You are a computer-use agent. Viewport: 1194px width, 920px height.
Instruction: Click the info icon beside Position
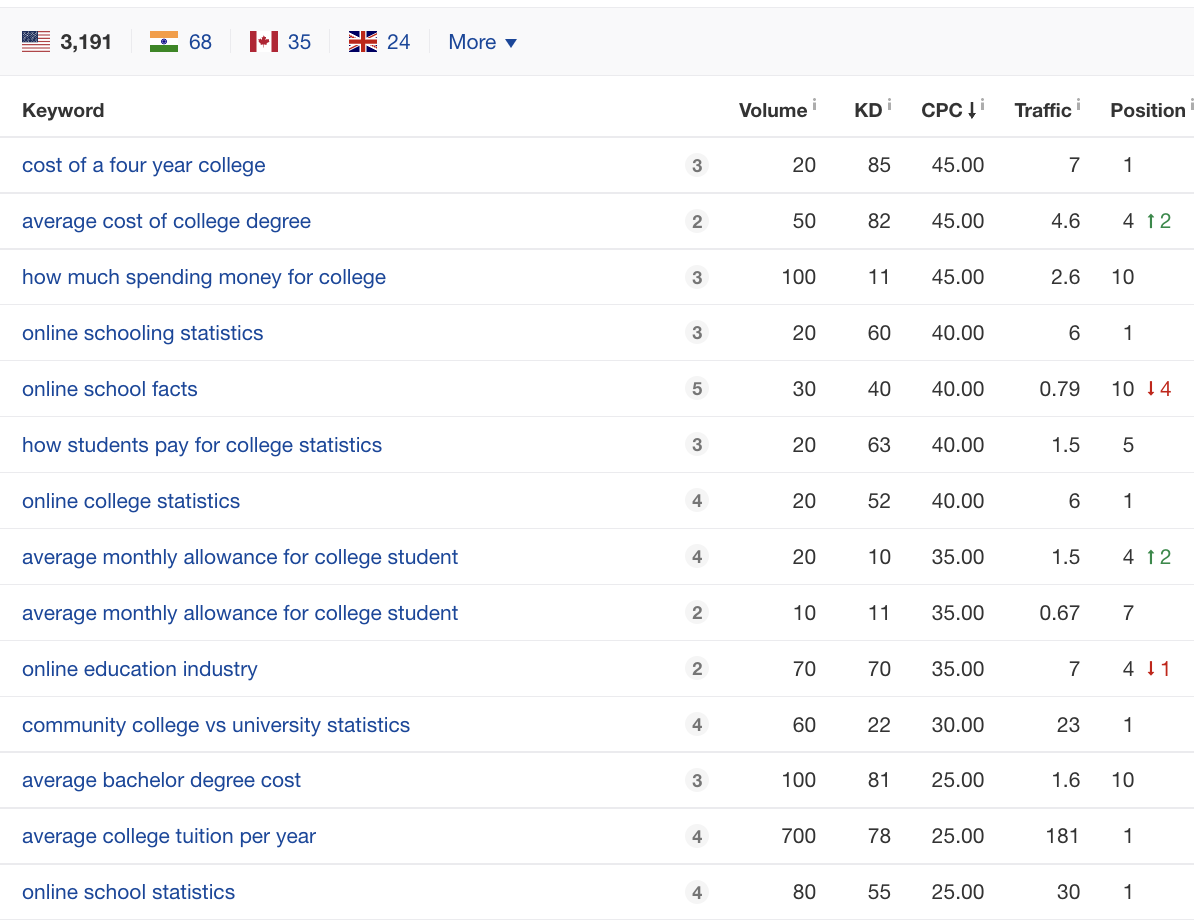pos(1191,104)
